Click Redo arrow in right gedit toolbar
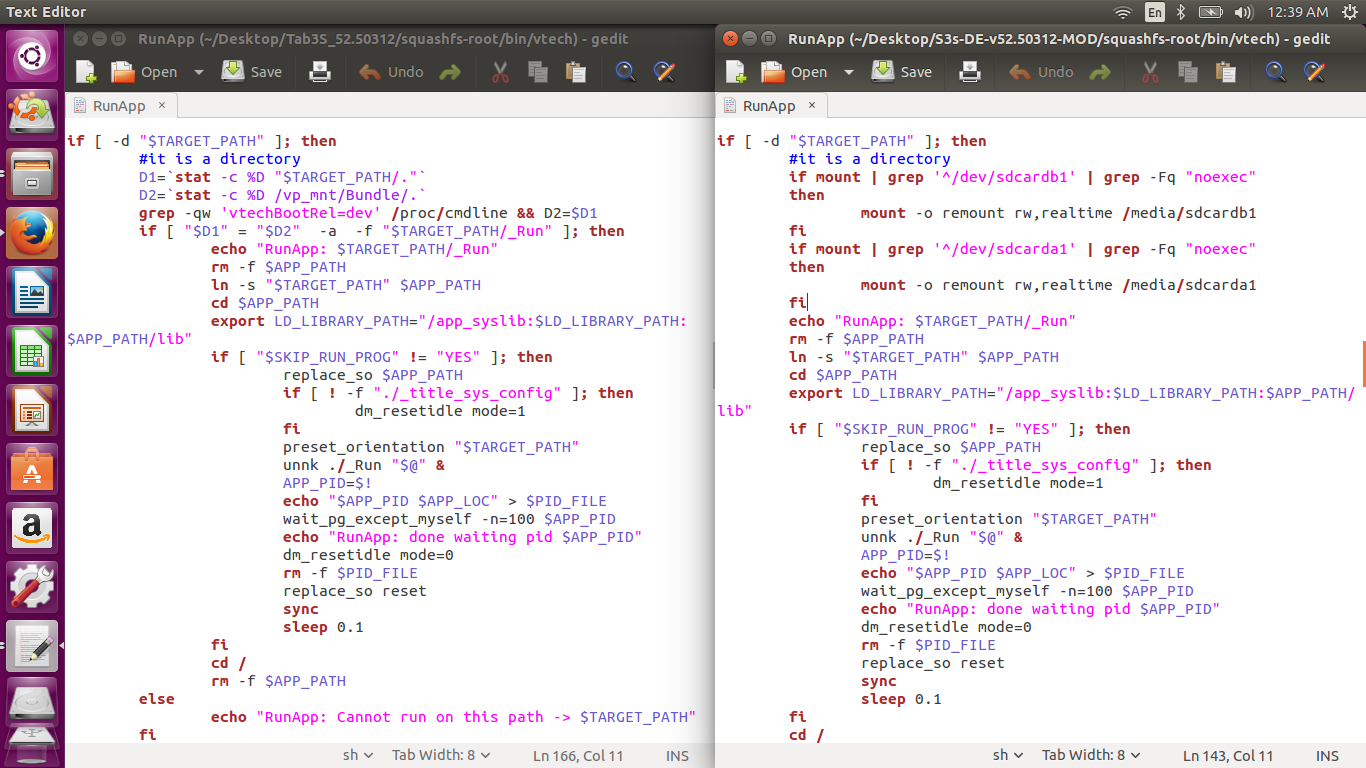Viewport: 1366px width, 768px height. point(1100,72)
